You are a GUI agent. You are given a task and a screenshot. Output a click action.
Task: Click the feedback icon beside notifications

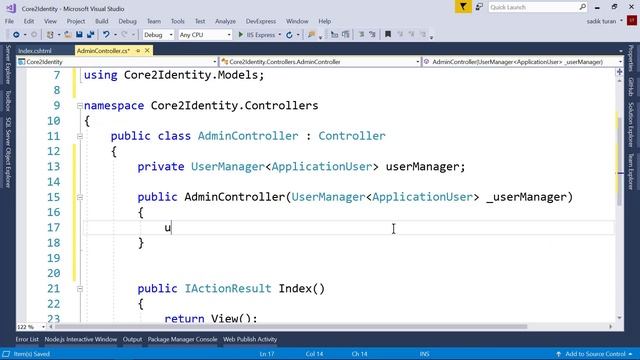click(479, 7)
